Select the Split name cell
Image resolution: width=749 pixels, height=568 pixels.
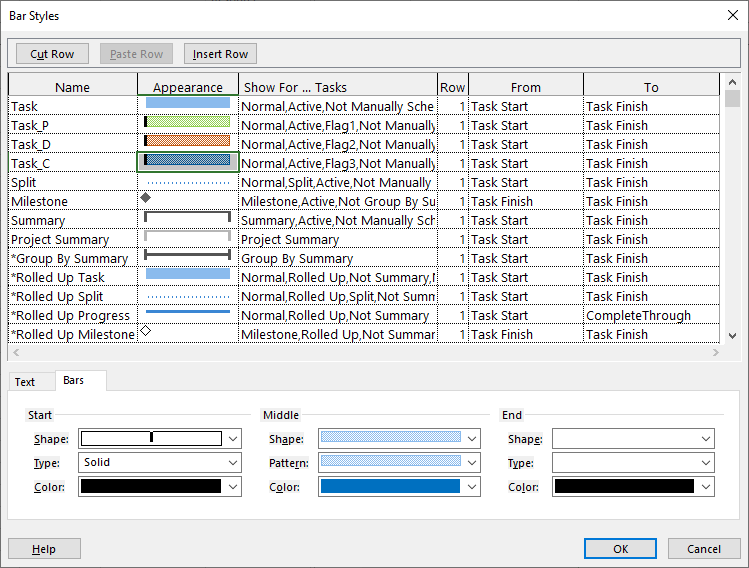(73, 182)
